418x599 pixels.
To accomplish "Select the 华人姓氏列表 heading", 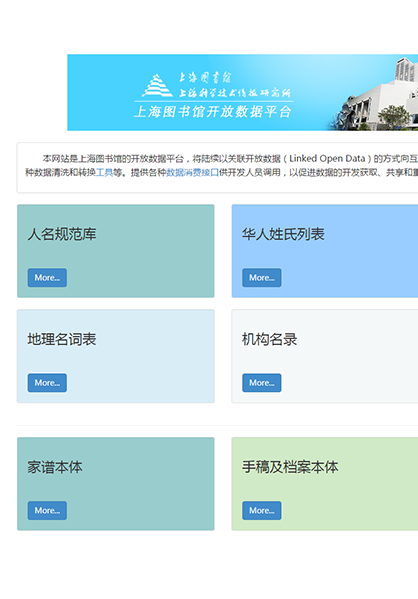I will tap(283, 234).
